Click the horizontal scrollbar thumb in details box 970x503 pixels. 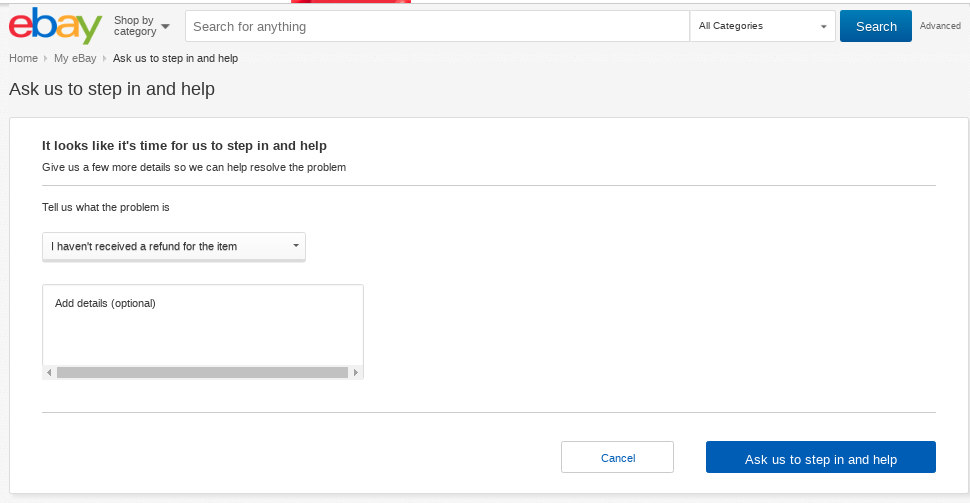coord(202,372)
